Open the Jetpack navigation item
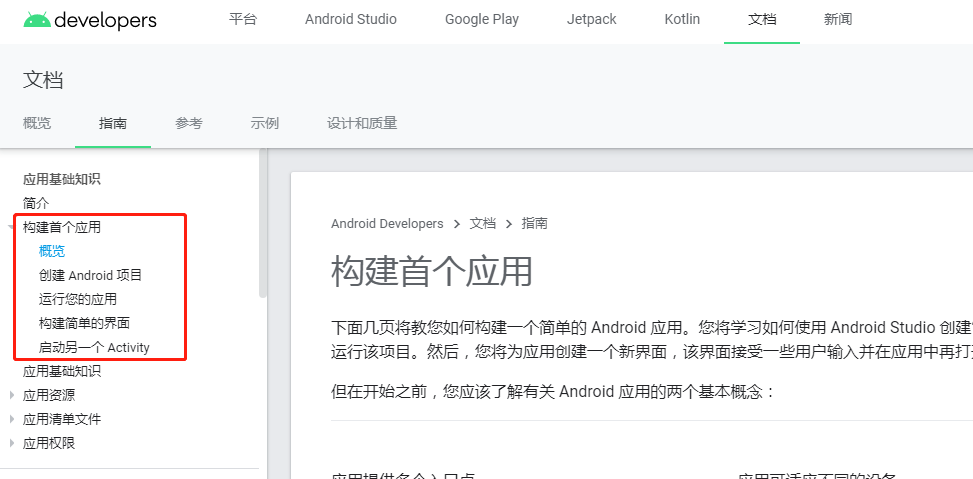This screenshot has width=973, height=479. pyautogui.click(x=591, y=19)
